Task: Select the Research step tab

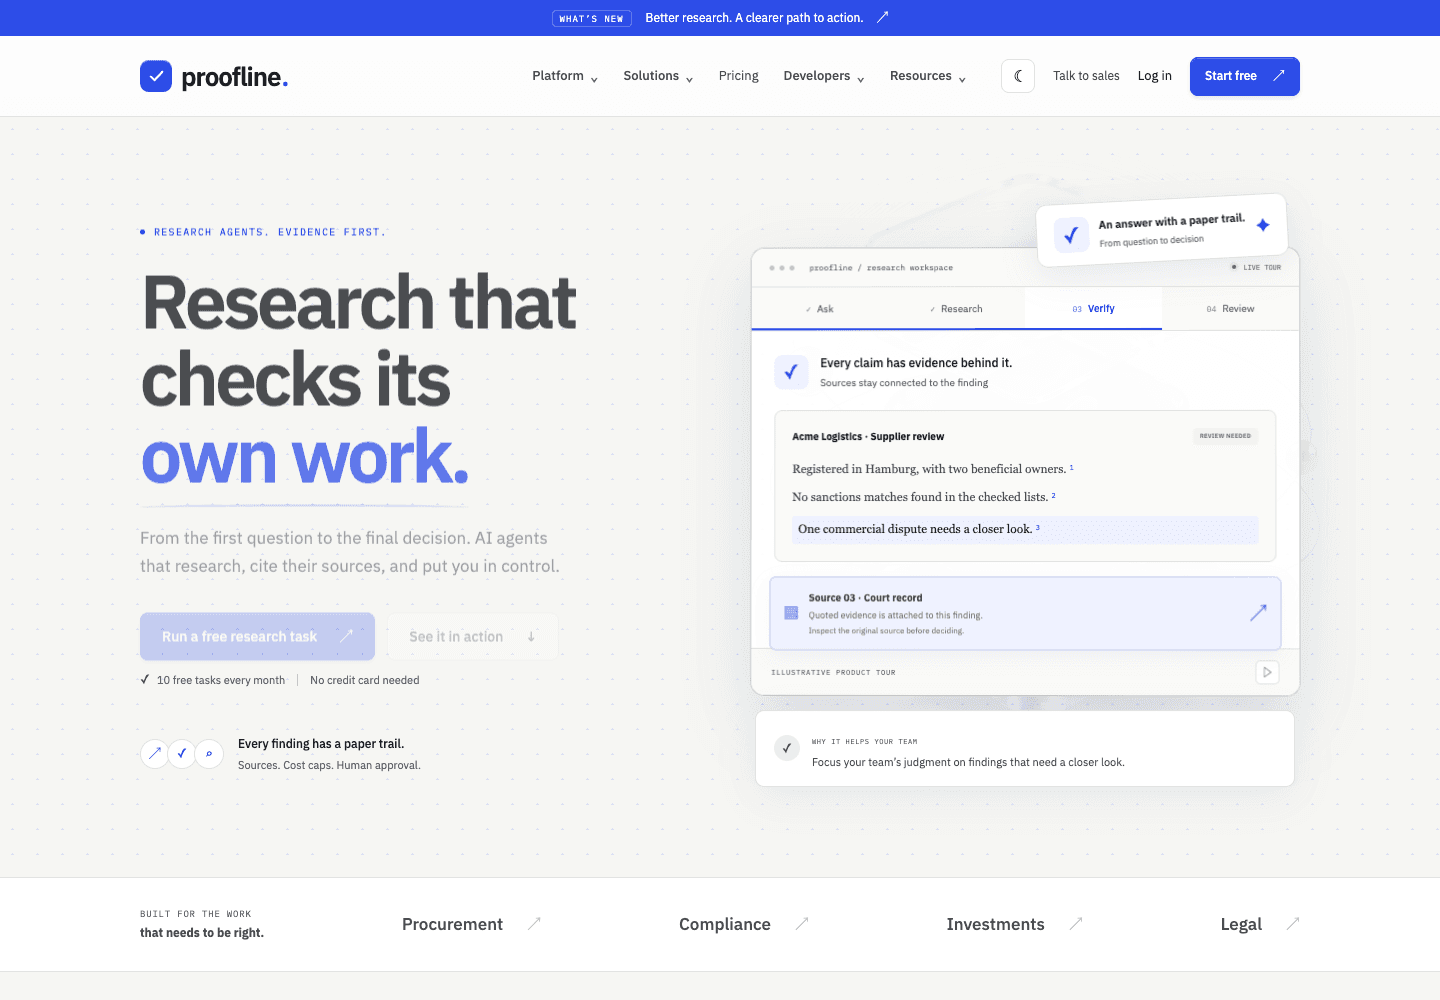Action: click(956, 309)
